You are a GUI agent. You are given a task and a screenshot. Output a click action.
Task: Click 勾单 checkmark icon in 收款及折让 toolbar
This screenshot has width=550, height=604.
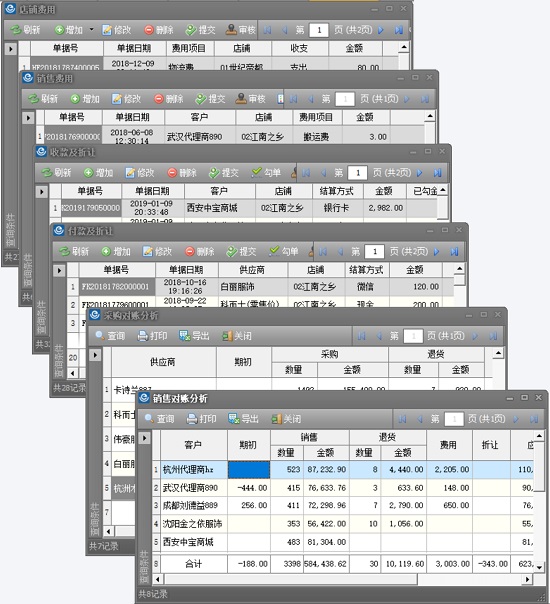[x=257, y=173]
